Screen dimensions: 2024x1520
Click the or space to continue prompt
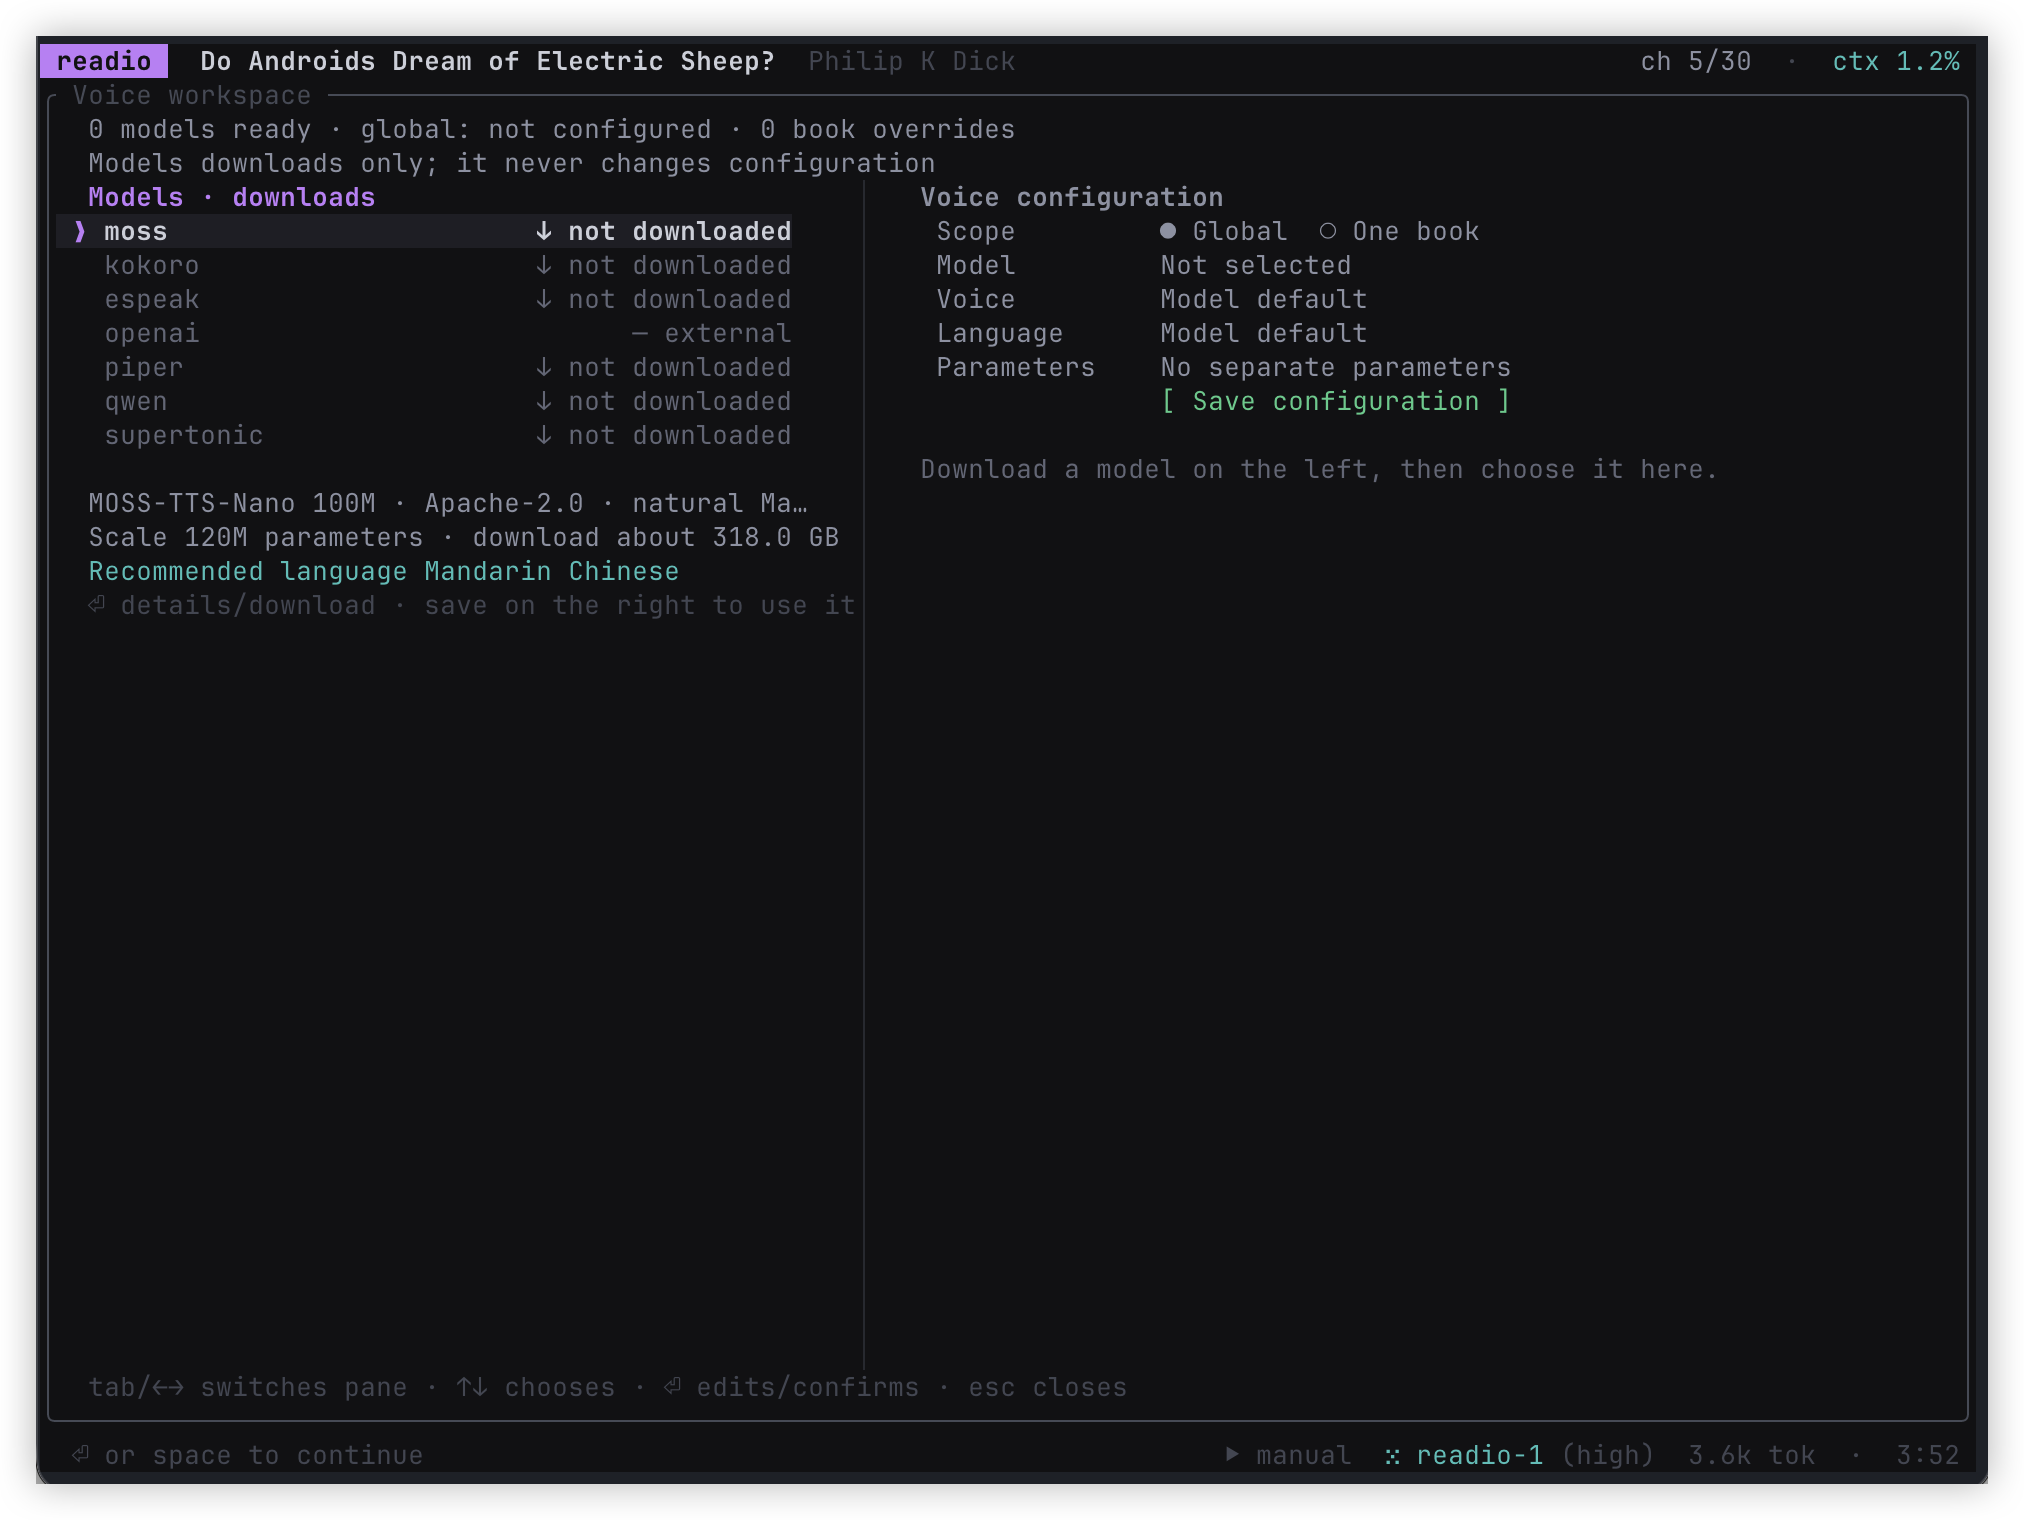point(263,1455)
